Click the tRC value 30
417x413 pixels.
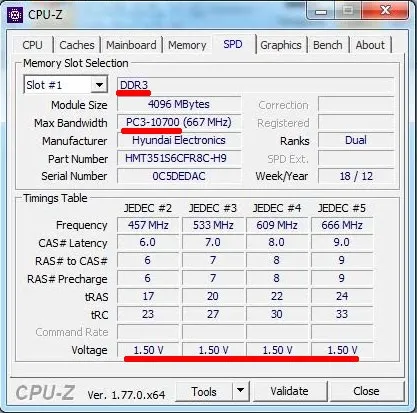pos(277,314)
